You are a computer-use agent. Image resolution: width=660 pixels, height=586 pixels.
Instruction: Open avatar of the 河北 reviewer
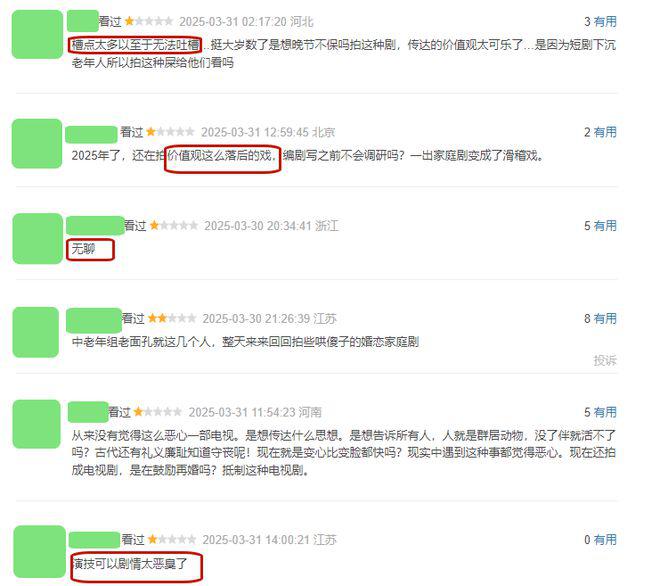(37, 34)
